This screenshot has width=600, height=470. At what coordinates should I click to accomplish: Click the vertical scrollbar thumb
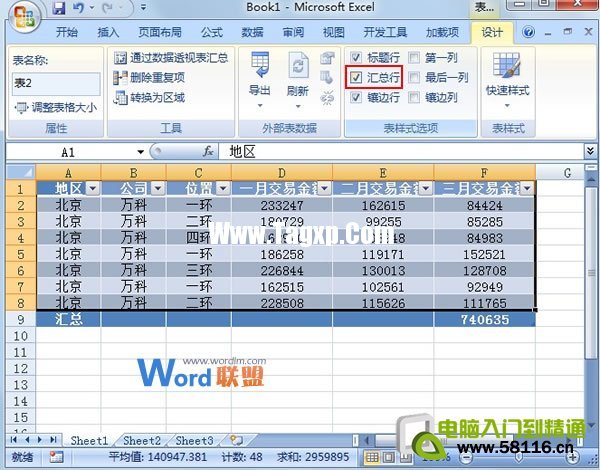591,272
